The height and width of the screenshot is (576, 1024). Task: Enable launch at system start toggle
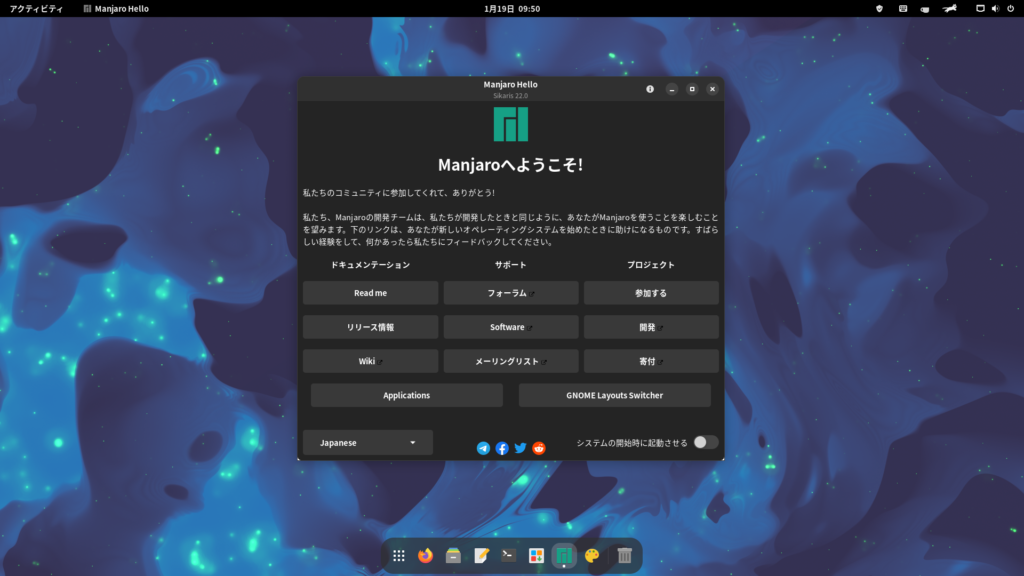[x=705, y=441]
